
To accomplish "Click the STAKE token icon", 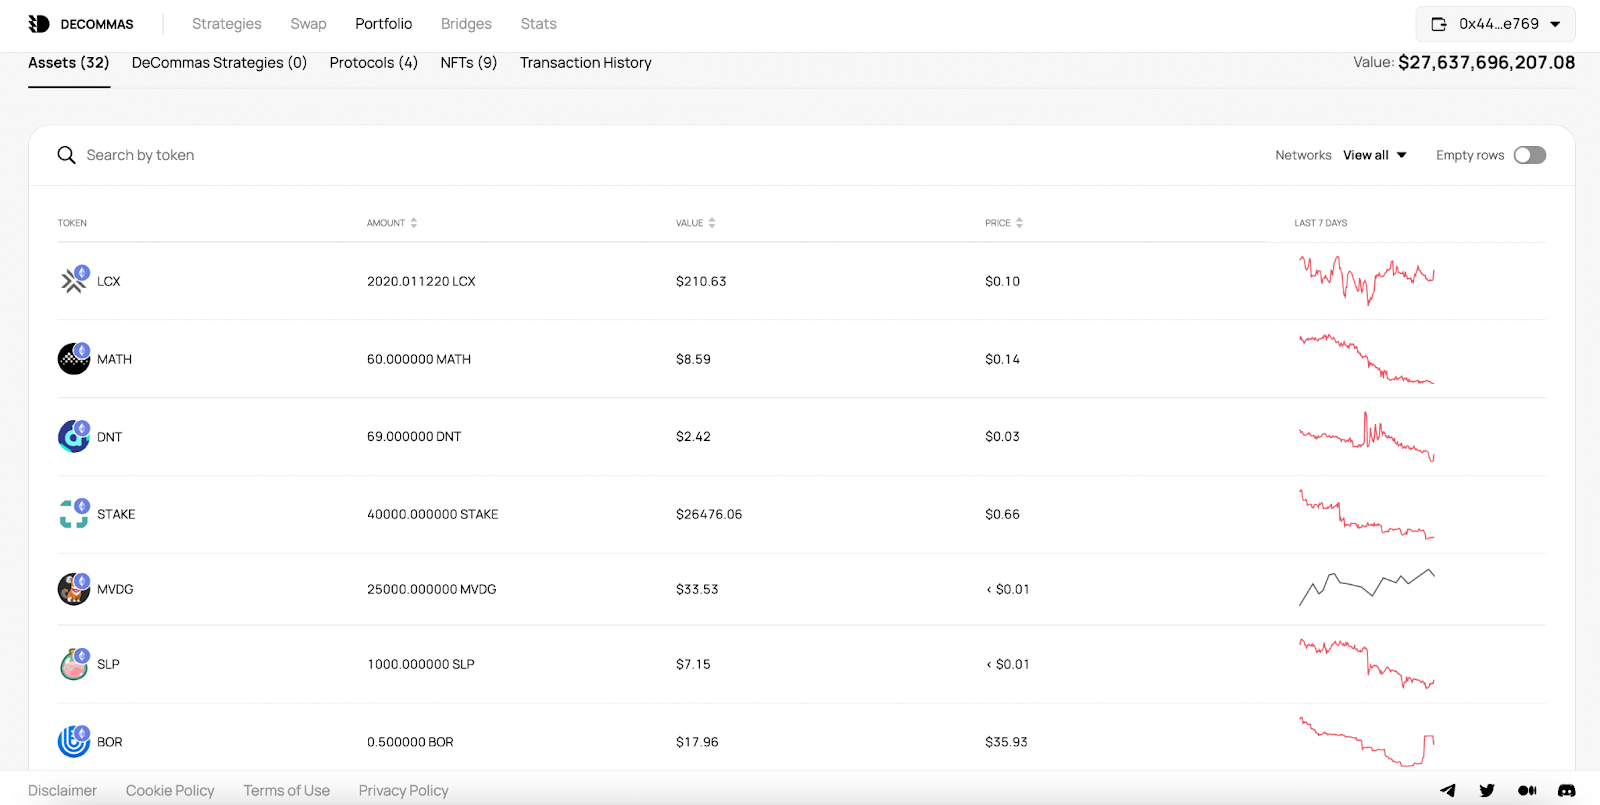I will click(73, 514).
